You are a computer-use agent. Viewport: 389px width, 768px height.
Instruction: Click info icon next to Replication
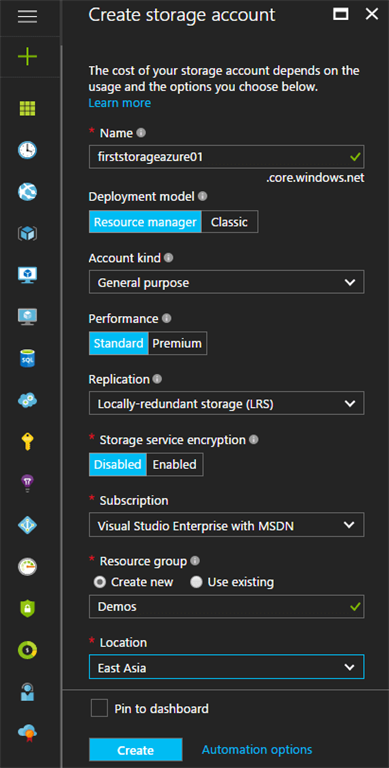pos(157,379)
